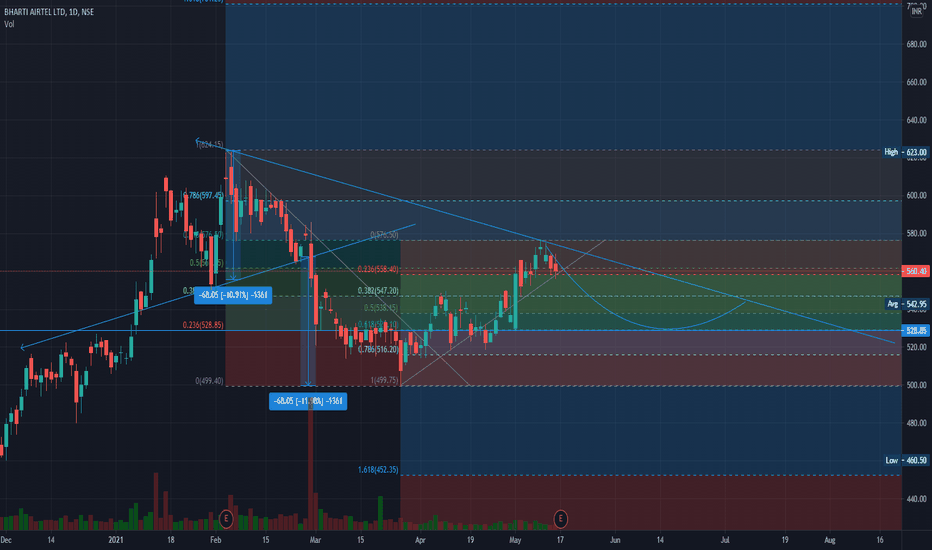
Task: Click the Dec label on time axis
Action: [x=6, y=540]
